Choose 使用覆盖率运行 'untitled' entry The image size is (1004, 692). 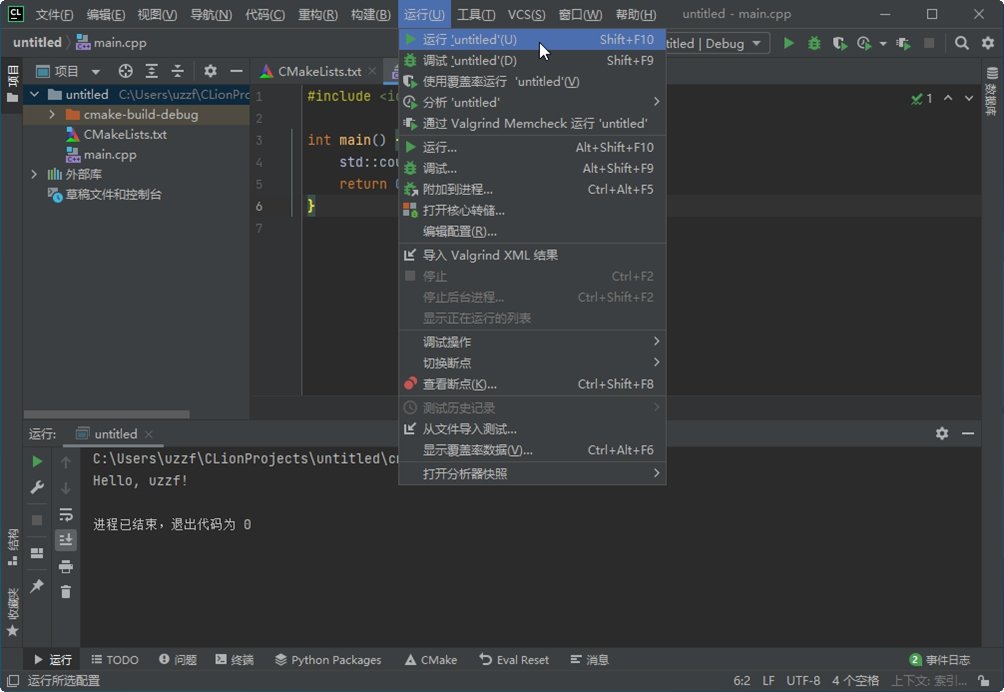(531, 82)
